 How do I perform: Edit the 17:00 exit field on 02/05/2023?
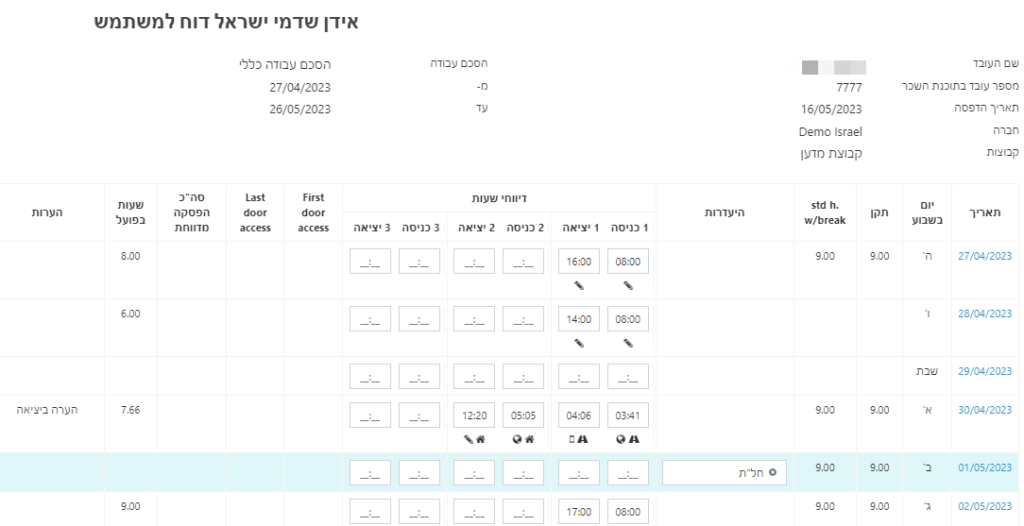coord(579,512)
